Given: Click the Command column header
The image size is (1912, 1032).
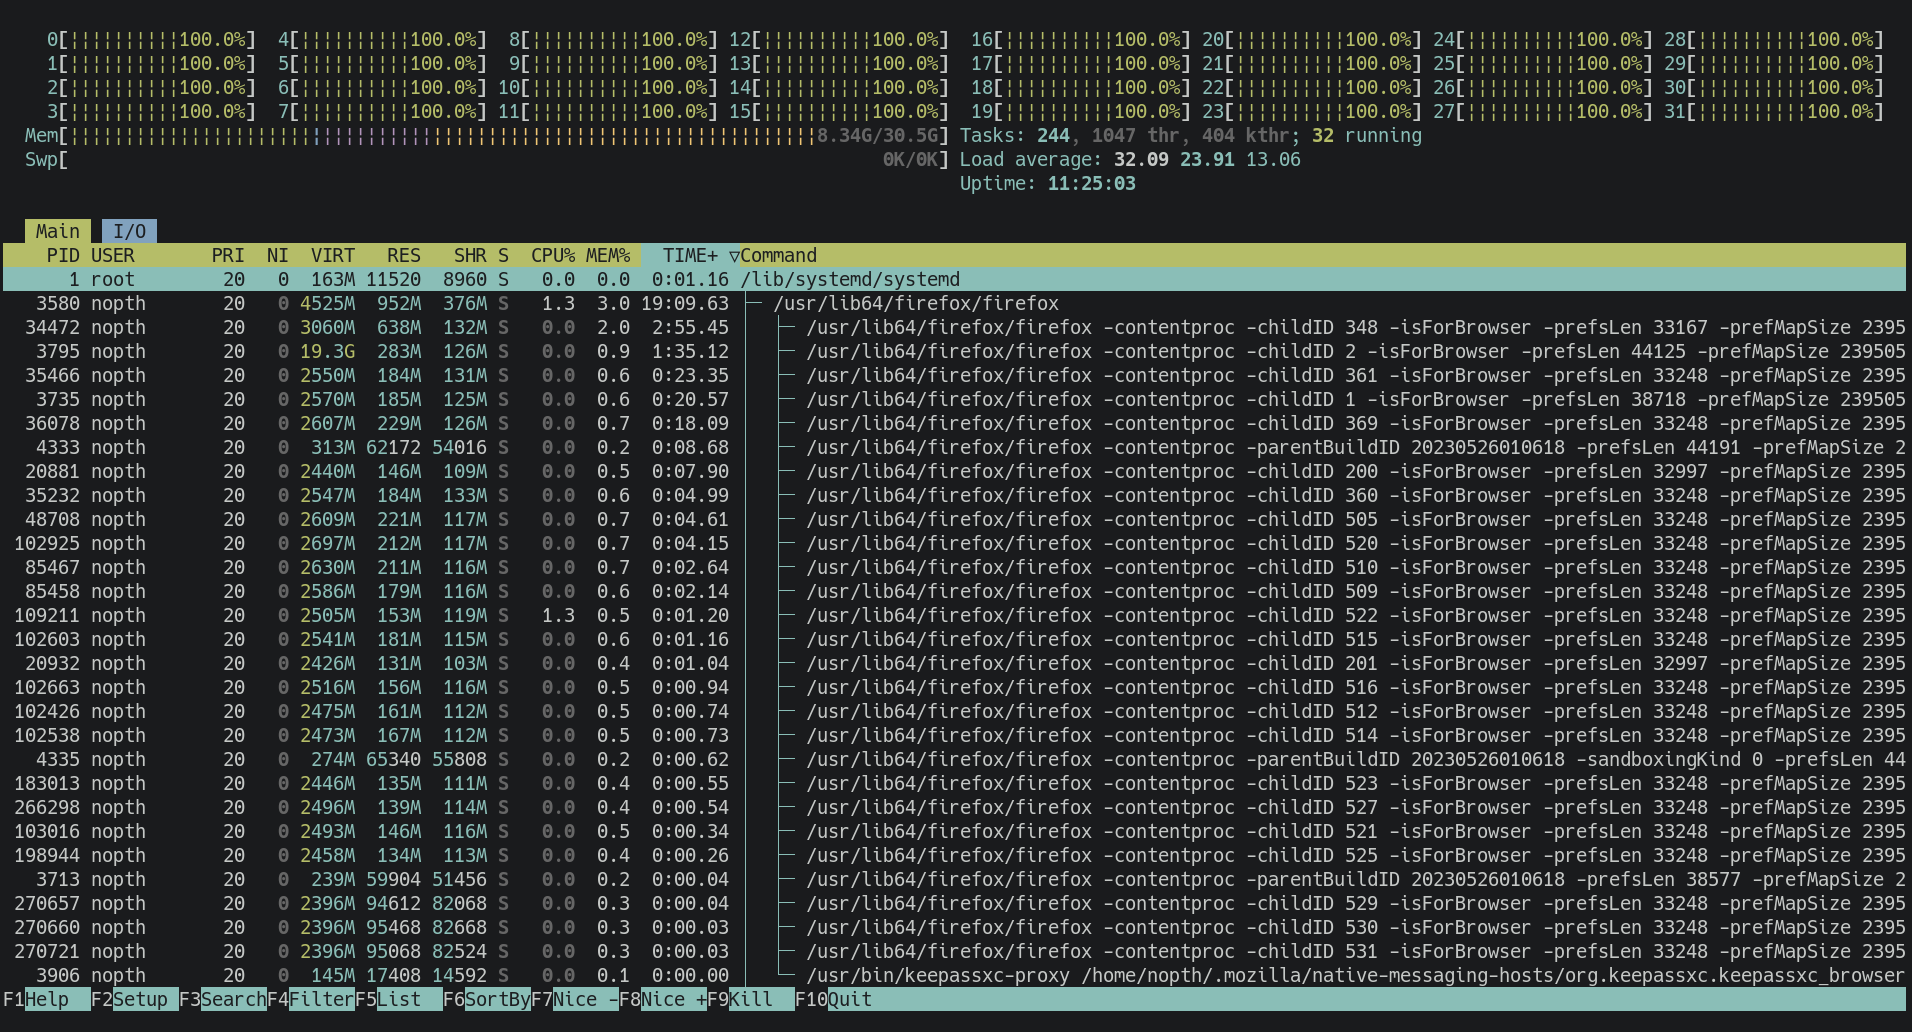Looking at the screenshot, I should tap(778, 255).
